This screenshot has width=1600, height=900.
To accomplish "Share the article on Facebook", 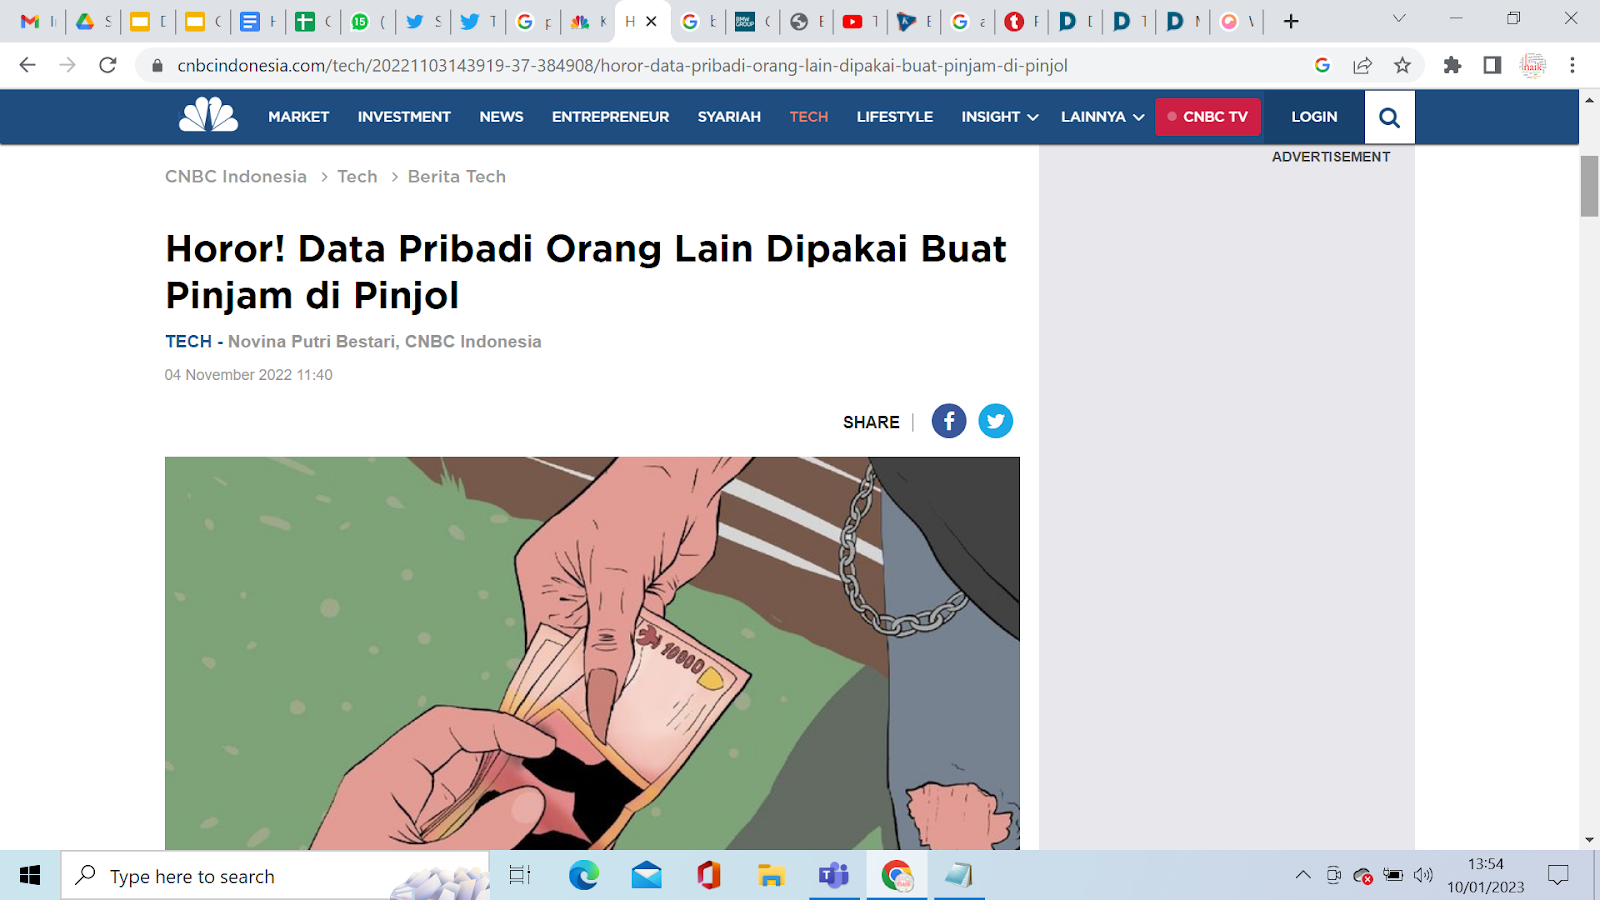I will coord(948,420).
